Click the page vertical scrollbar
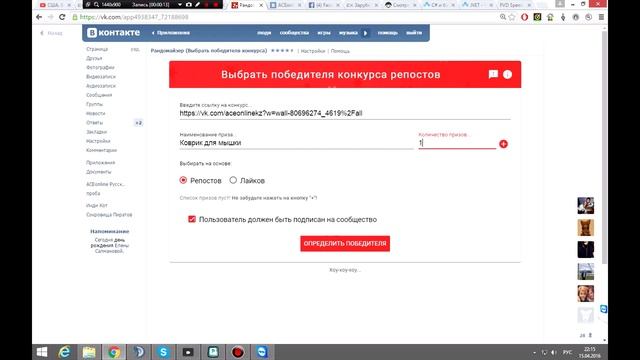 pos(604,147)
